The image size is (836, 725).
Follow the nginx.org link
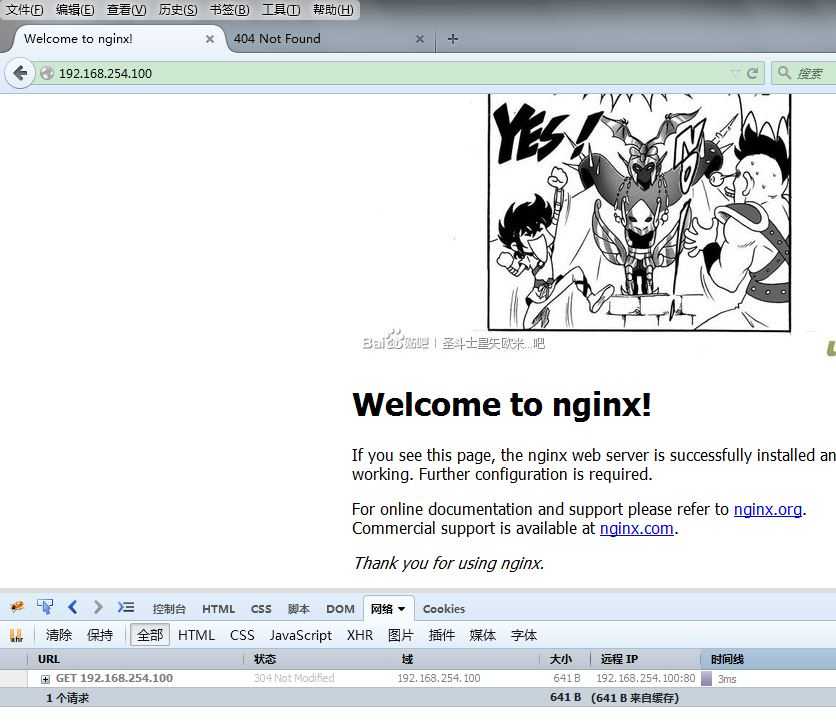point(768,509)
